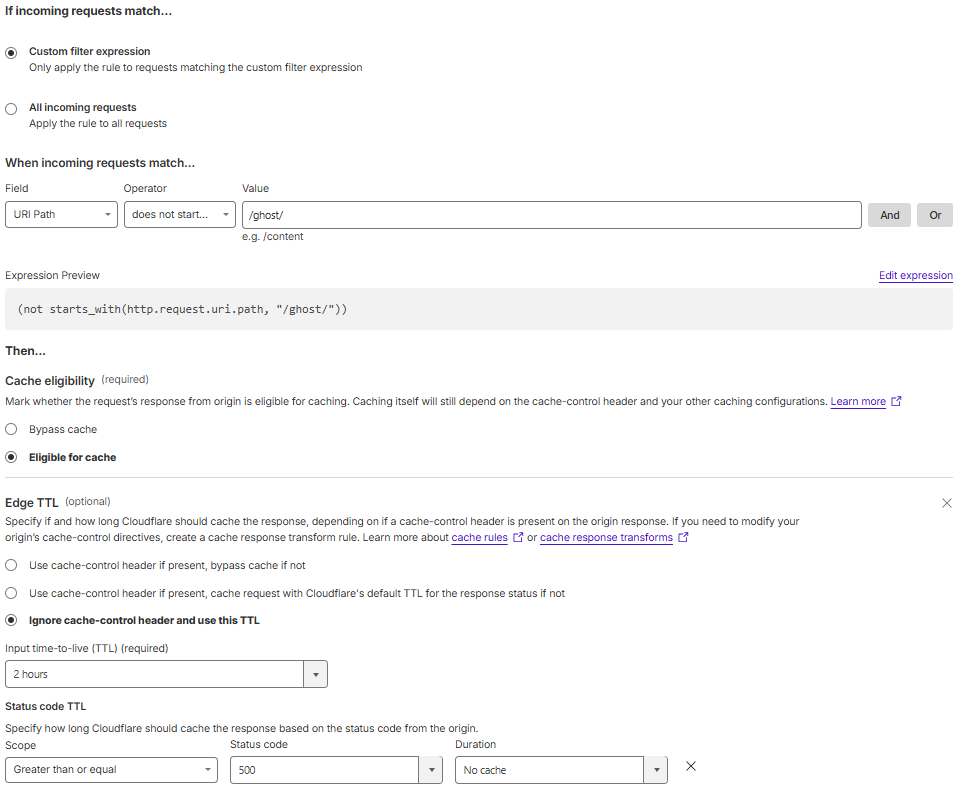Click the Duration dropdown arrow

point(656,770)
